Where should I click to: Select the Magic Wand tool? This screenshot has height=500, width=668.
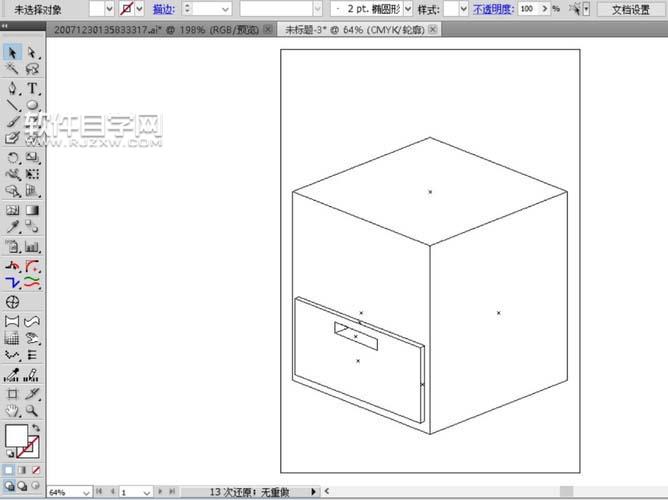point(12,69)
